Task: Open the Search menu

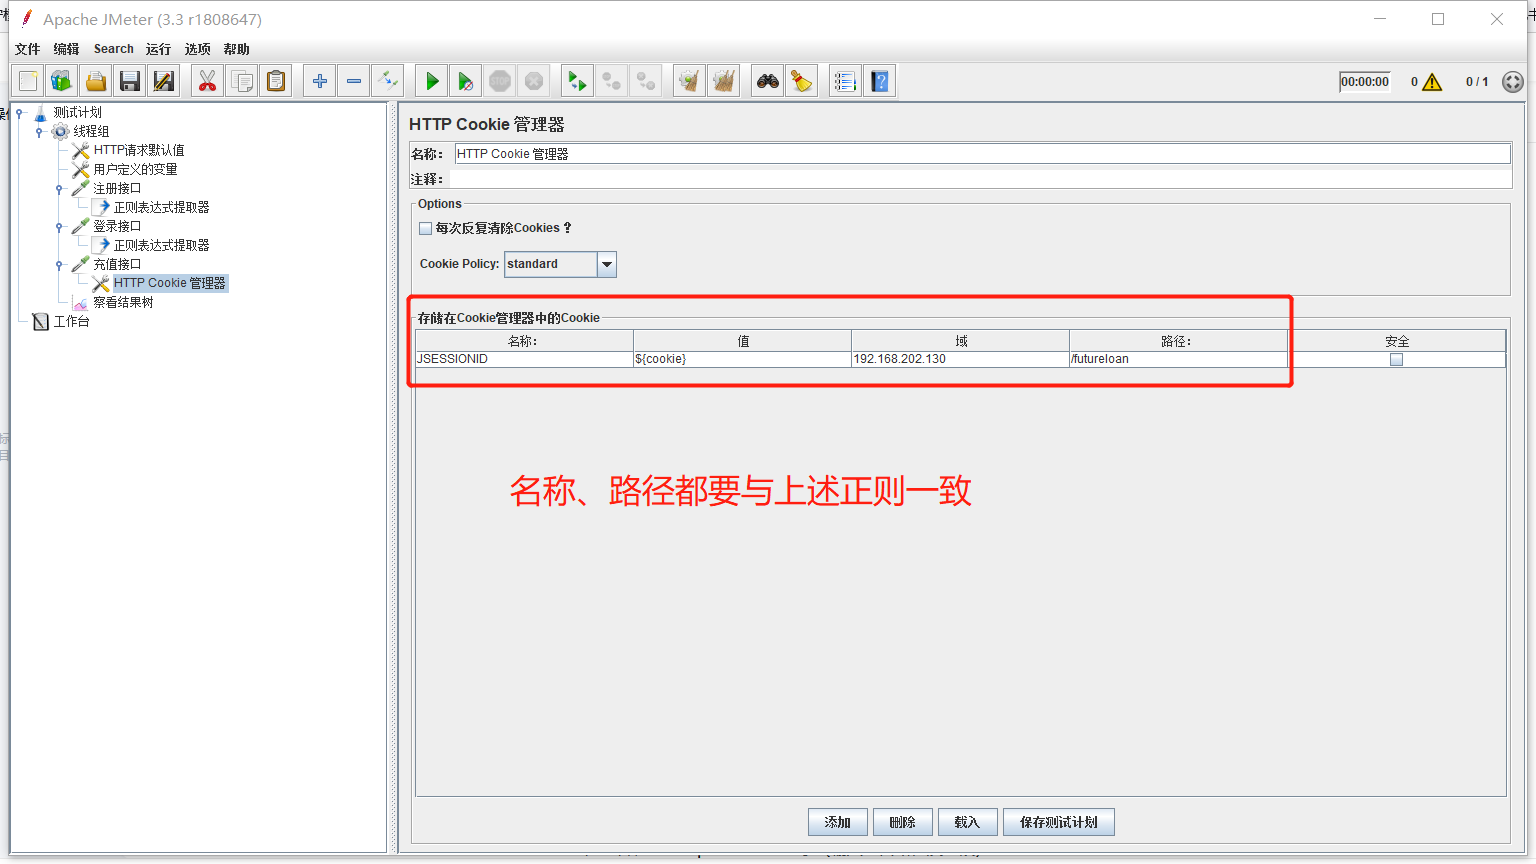Action: click(x=114, y=49)
